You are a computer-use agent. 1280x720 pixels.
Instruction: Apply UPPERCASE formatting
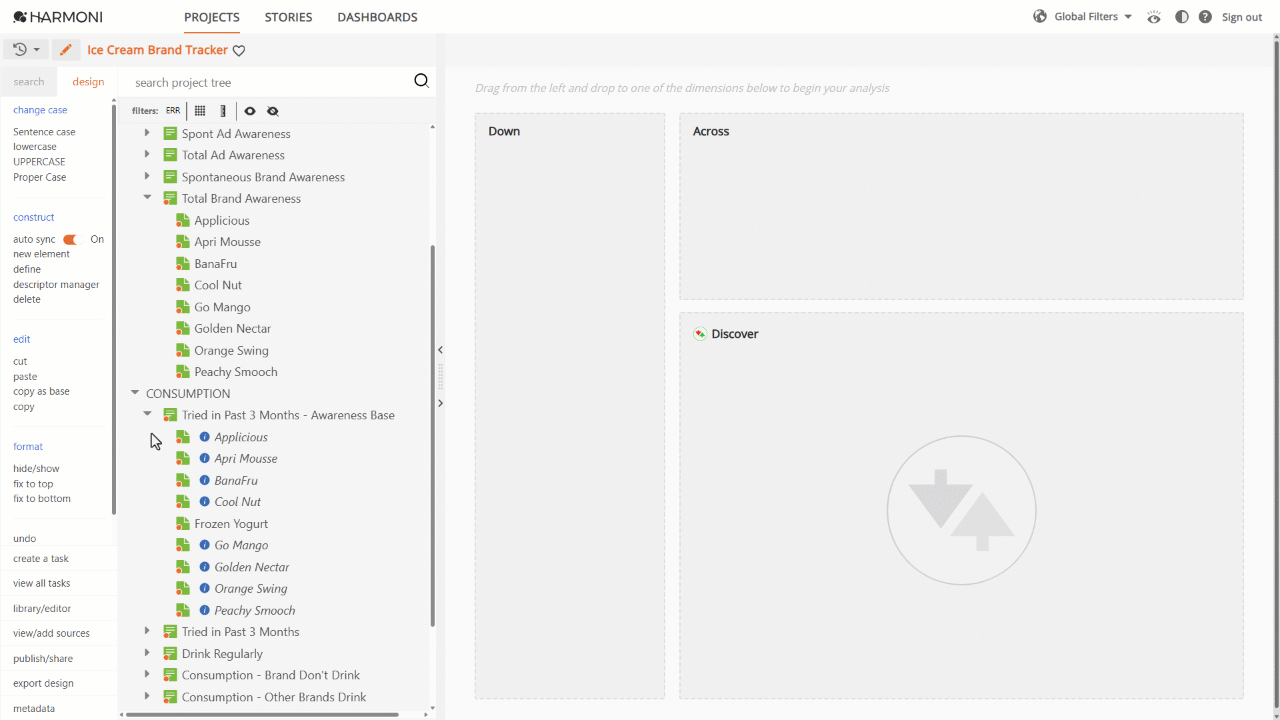[x=39, y=162]
